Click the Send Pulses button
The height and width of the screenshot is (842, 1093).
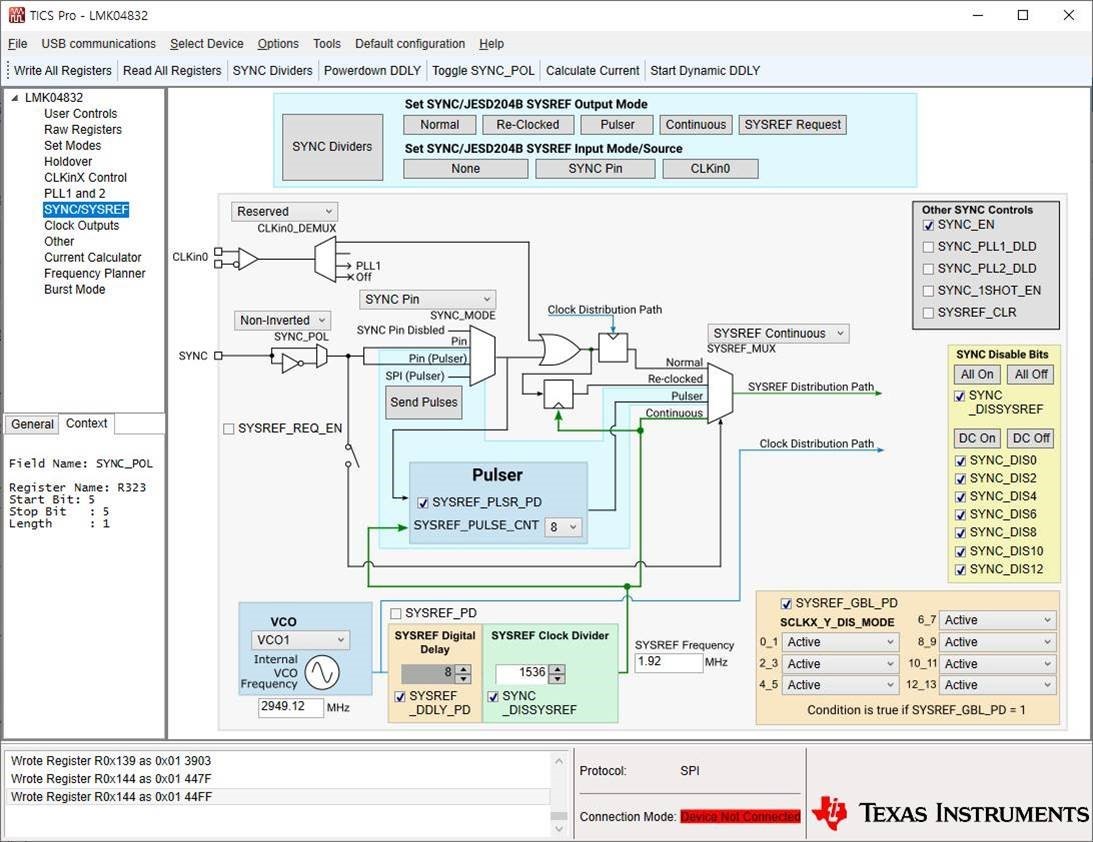click(x=424, y=402)
